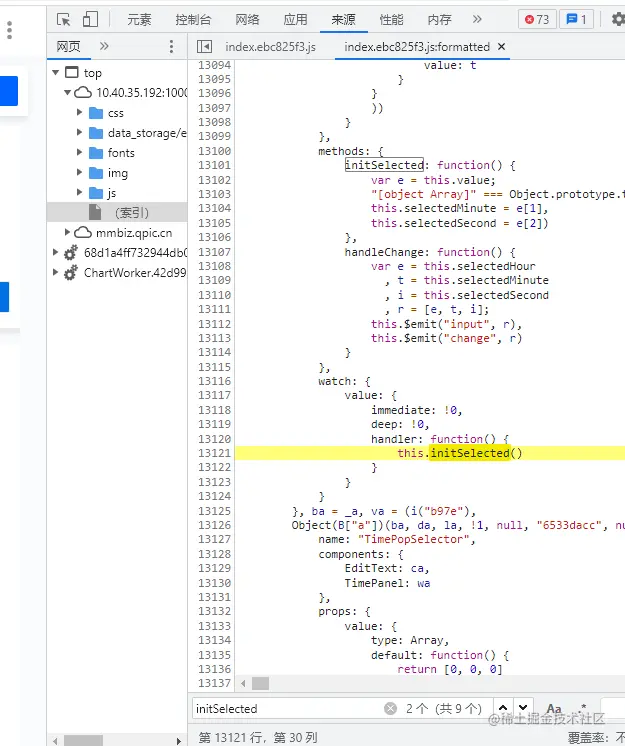625x746 pixels.
Task: Go to next search match arrow
Action: (523, 708)
